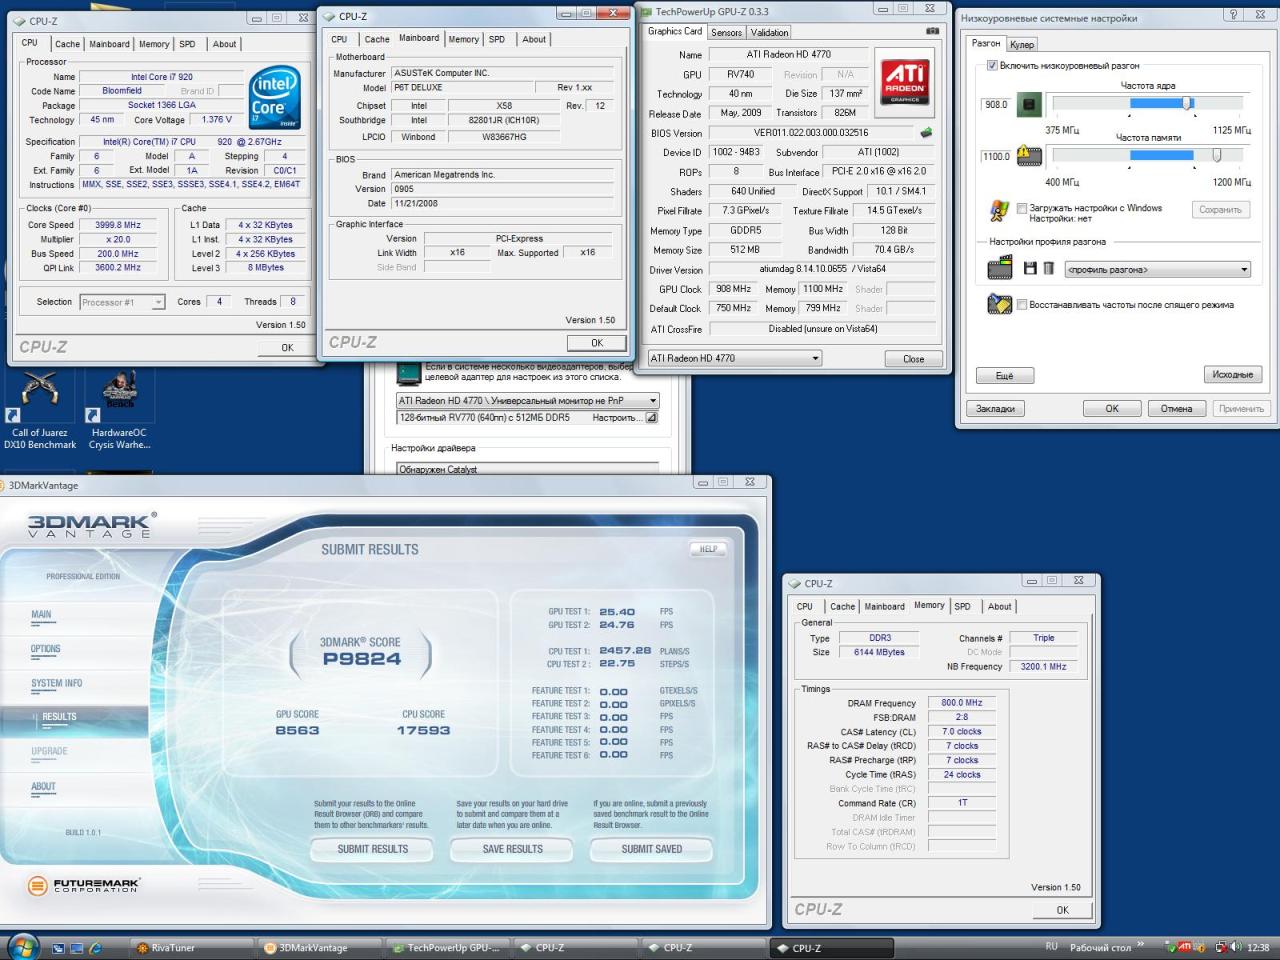Click SUBMIT RESULTS in 3DMark Vantage
The height and width of the screenshot is (960, 1280).
coord(372,849)
